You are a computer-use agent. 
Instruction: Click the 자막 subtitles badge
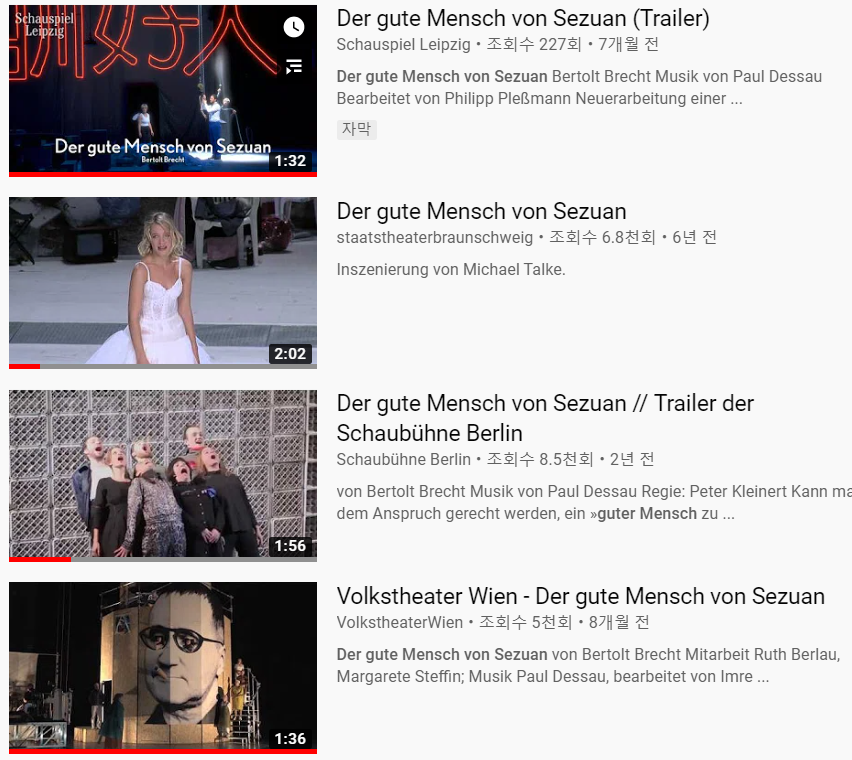356,129
